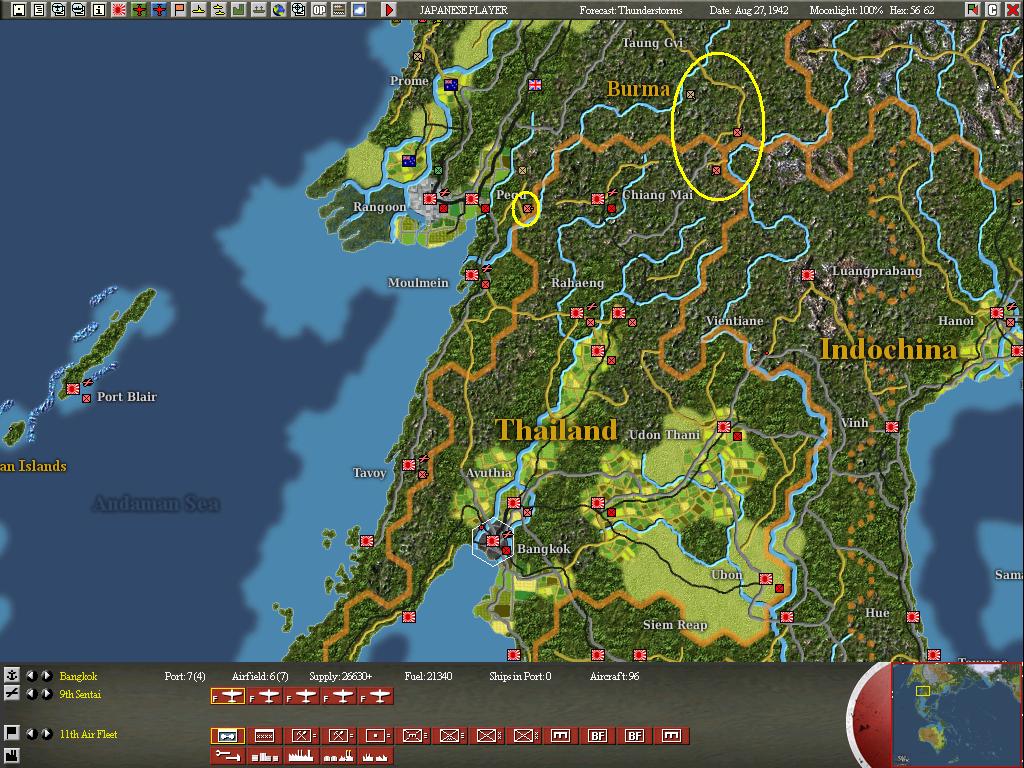This screenshot has width=1024, height=768.
Task: Click the Bangkok base hex on map
Action: (x=492, y=541)
